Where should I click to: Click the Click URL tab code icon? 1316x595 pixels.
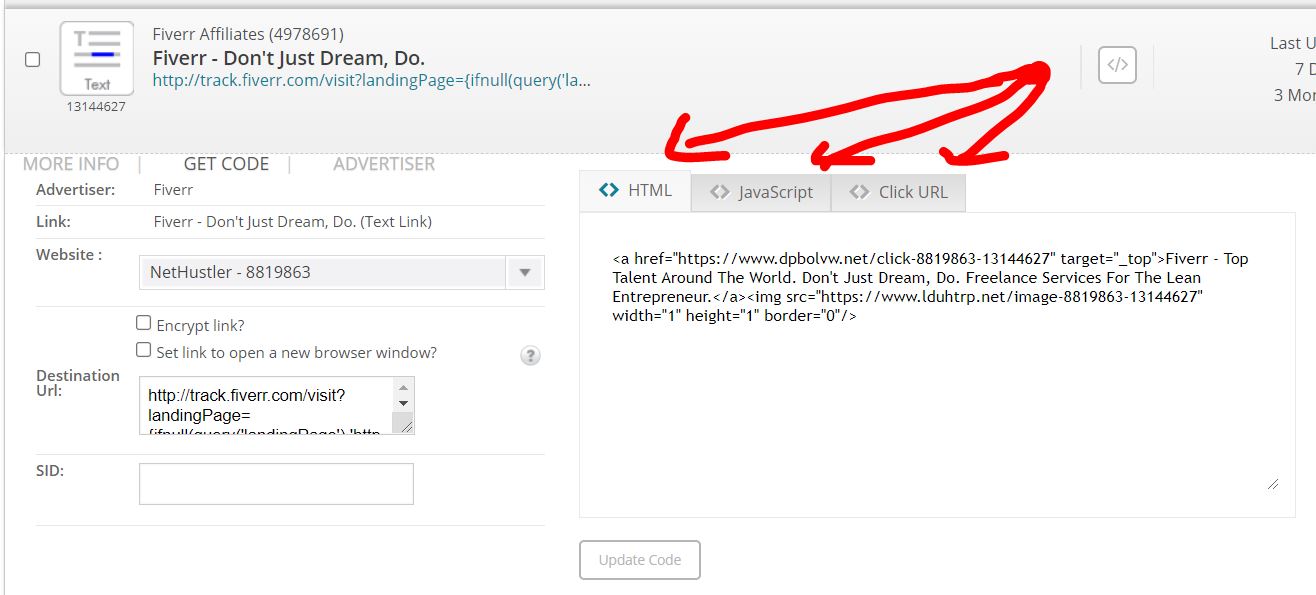859,192
